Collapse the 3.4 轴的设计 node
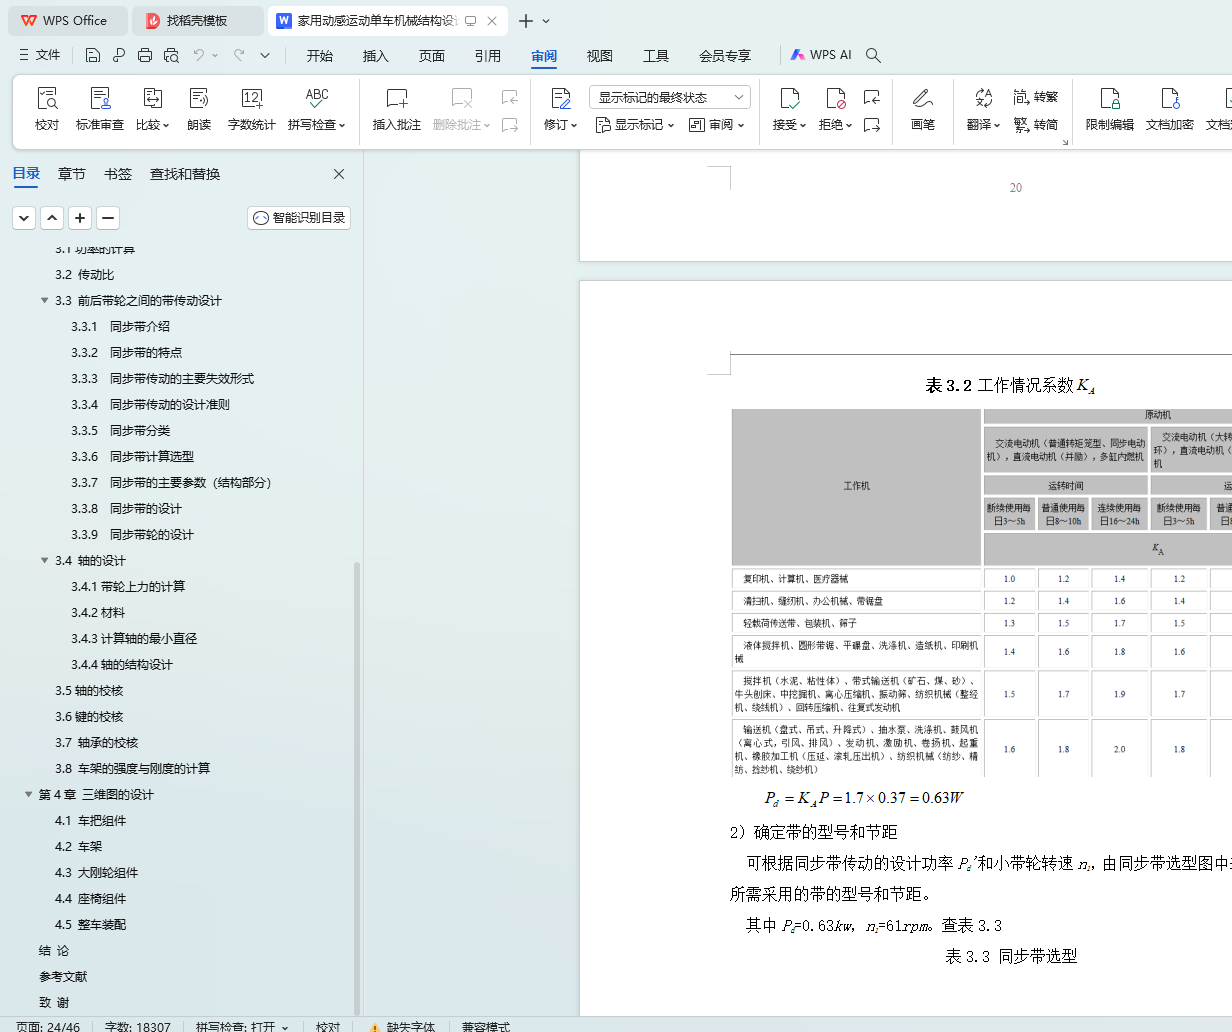1232x1032 pixels. tap(44, 560)
